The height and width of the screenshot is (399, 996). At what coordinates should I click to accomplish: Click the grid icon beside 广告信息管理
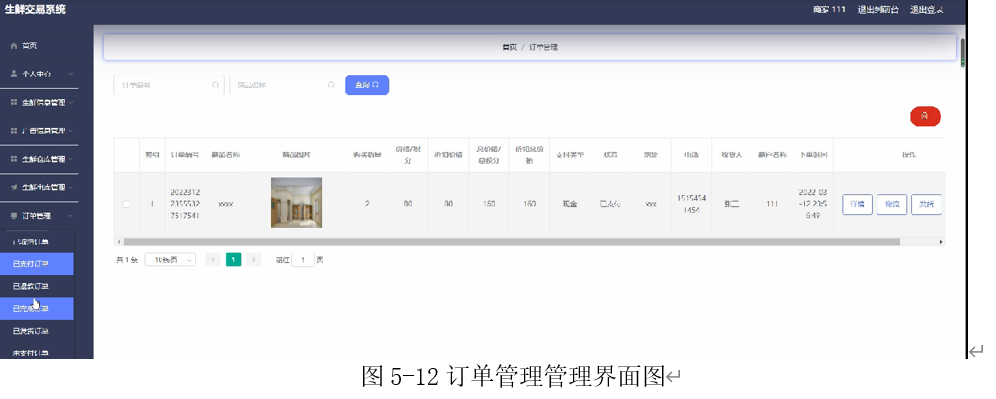click(x=14, y=130)
